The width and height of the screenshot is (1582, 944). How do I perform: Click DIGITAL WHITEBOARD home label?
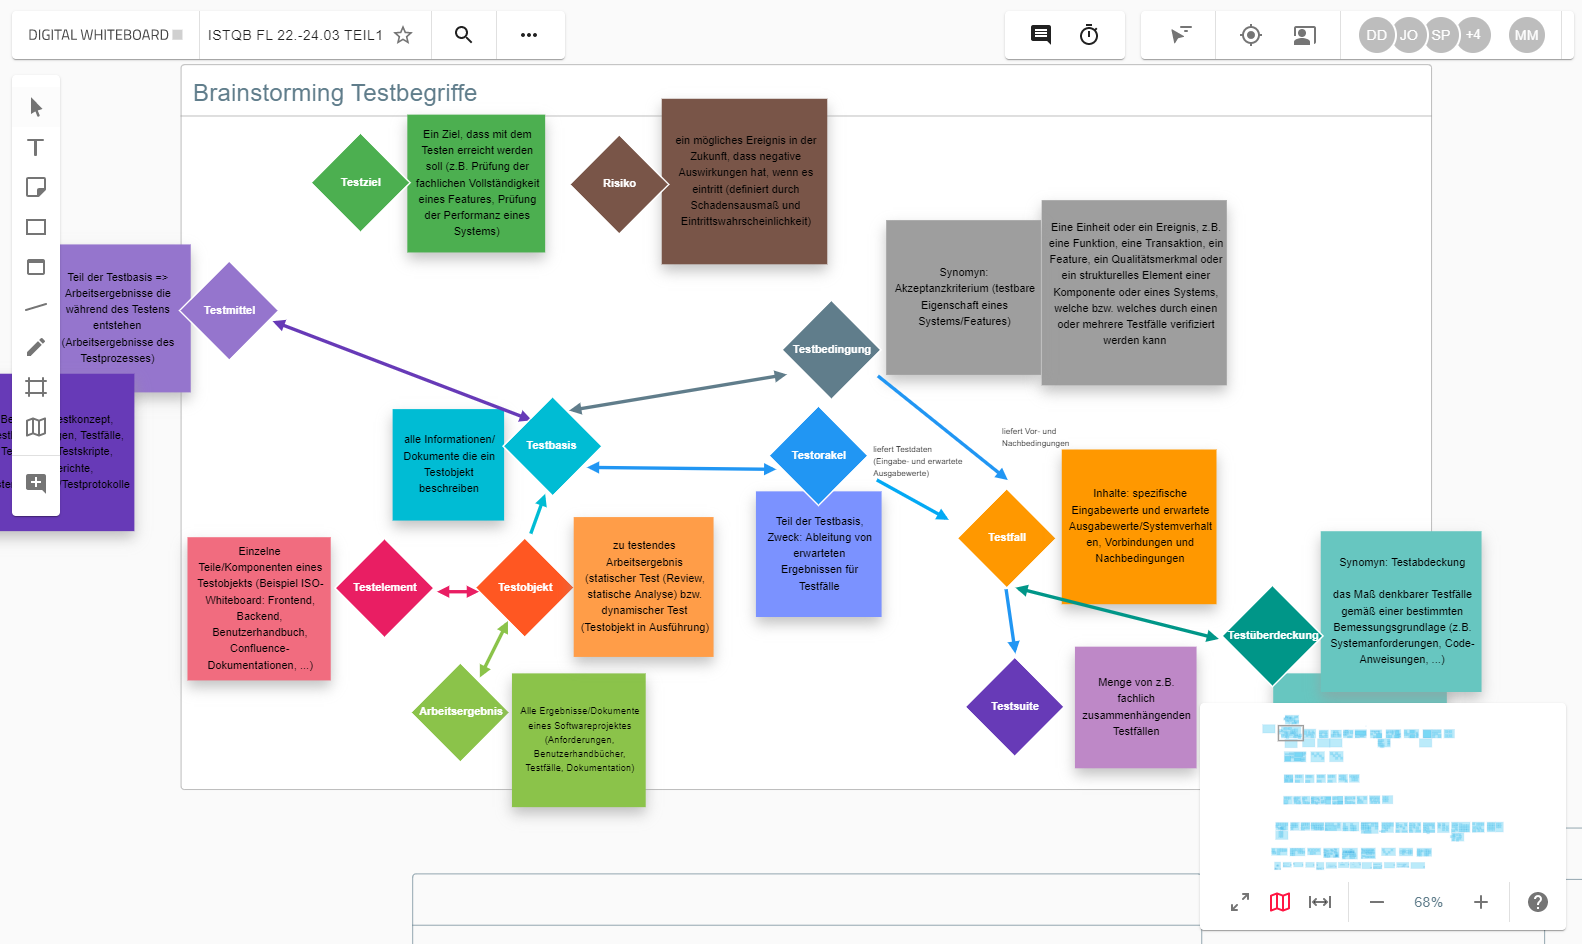click(105, 35)
